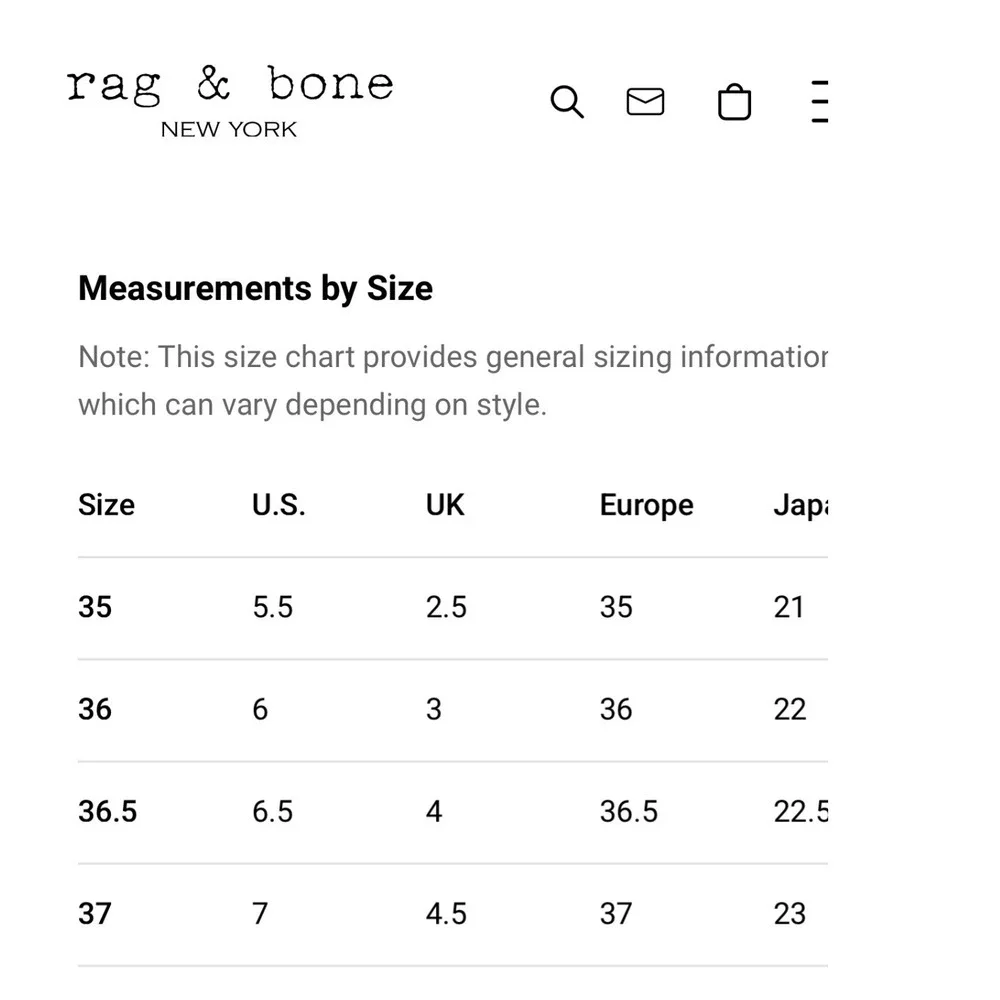Click the U.S. 5.5 value cell
Screen dimensions: 1000x1000
(273, 607)
